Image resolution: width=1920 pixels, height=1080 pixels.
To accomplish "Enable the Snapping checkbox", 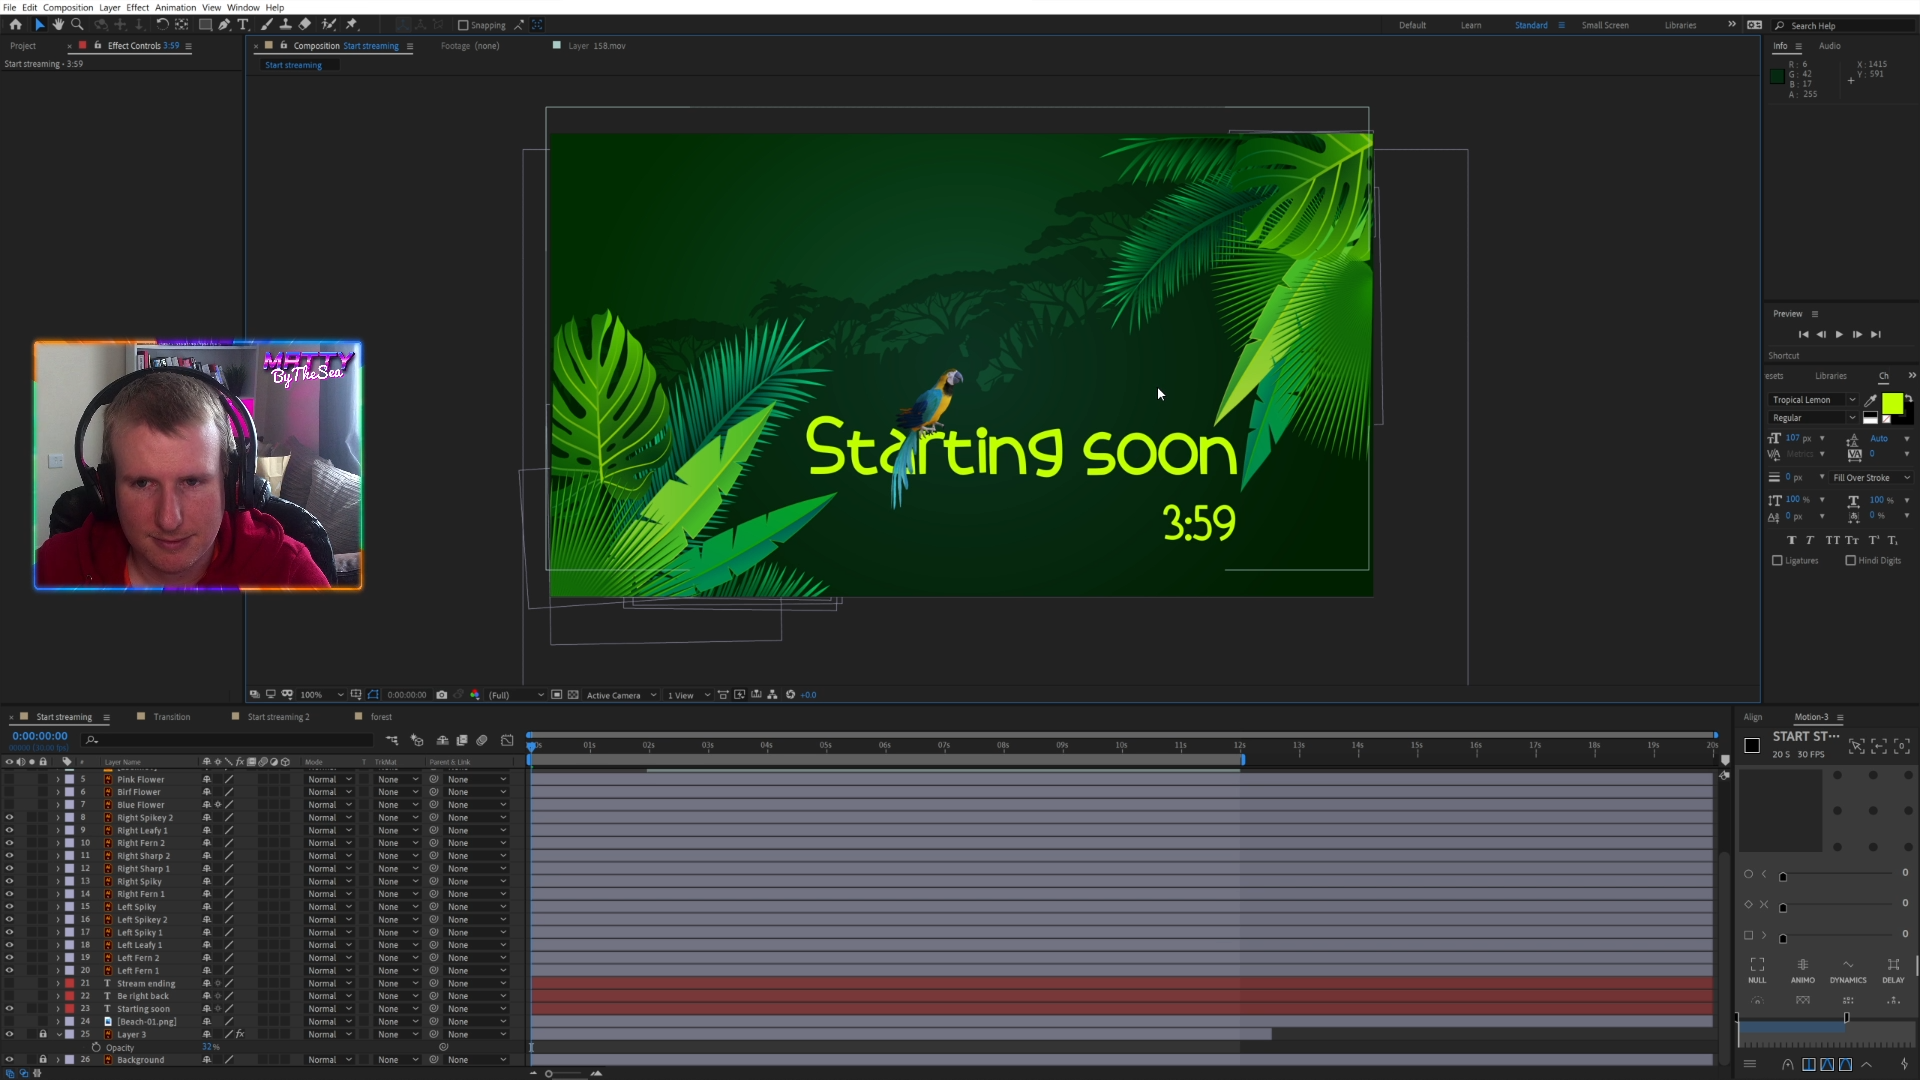I will (463, 25).
